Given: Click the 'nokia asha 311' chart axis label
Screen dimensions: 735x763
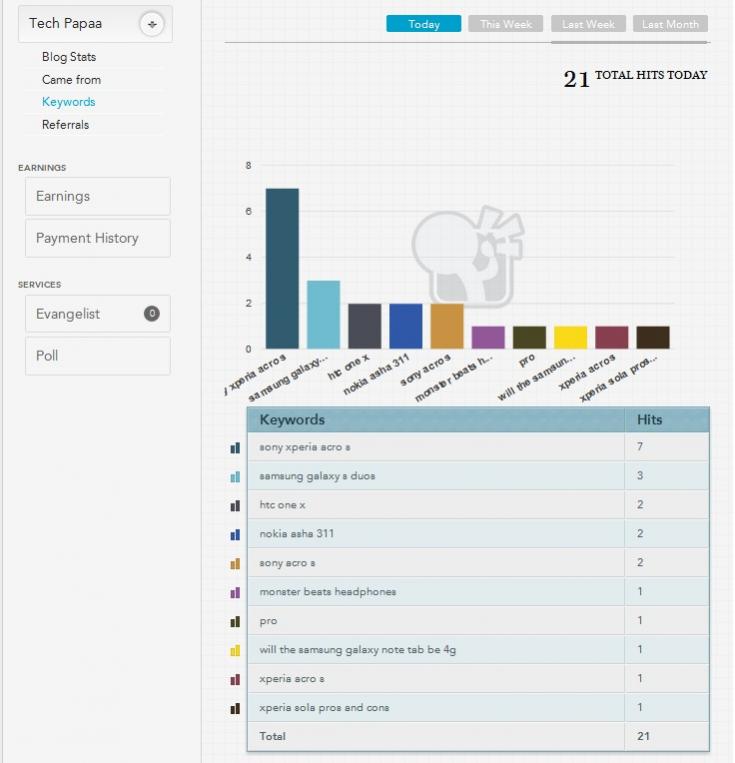Looking at the screenshot, I should [376, 374].
